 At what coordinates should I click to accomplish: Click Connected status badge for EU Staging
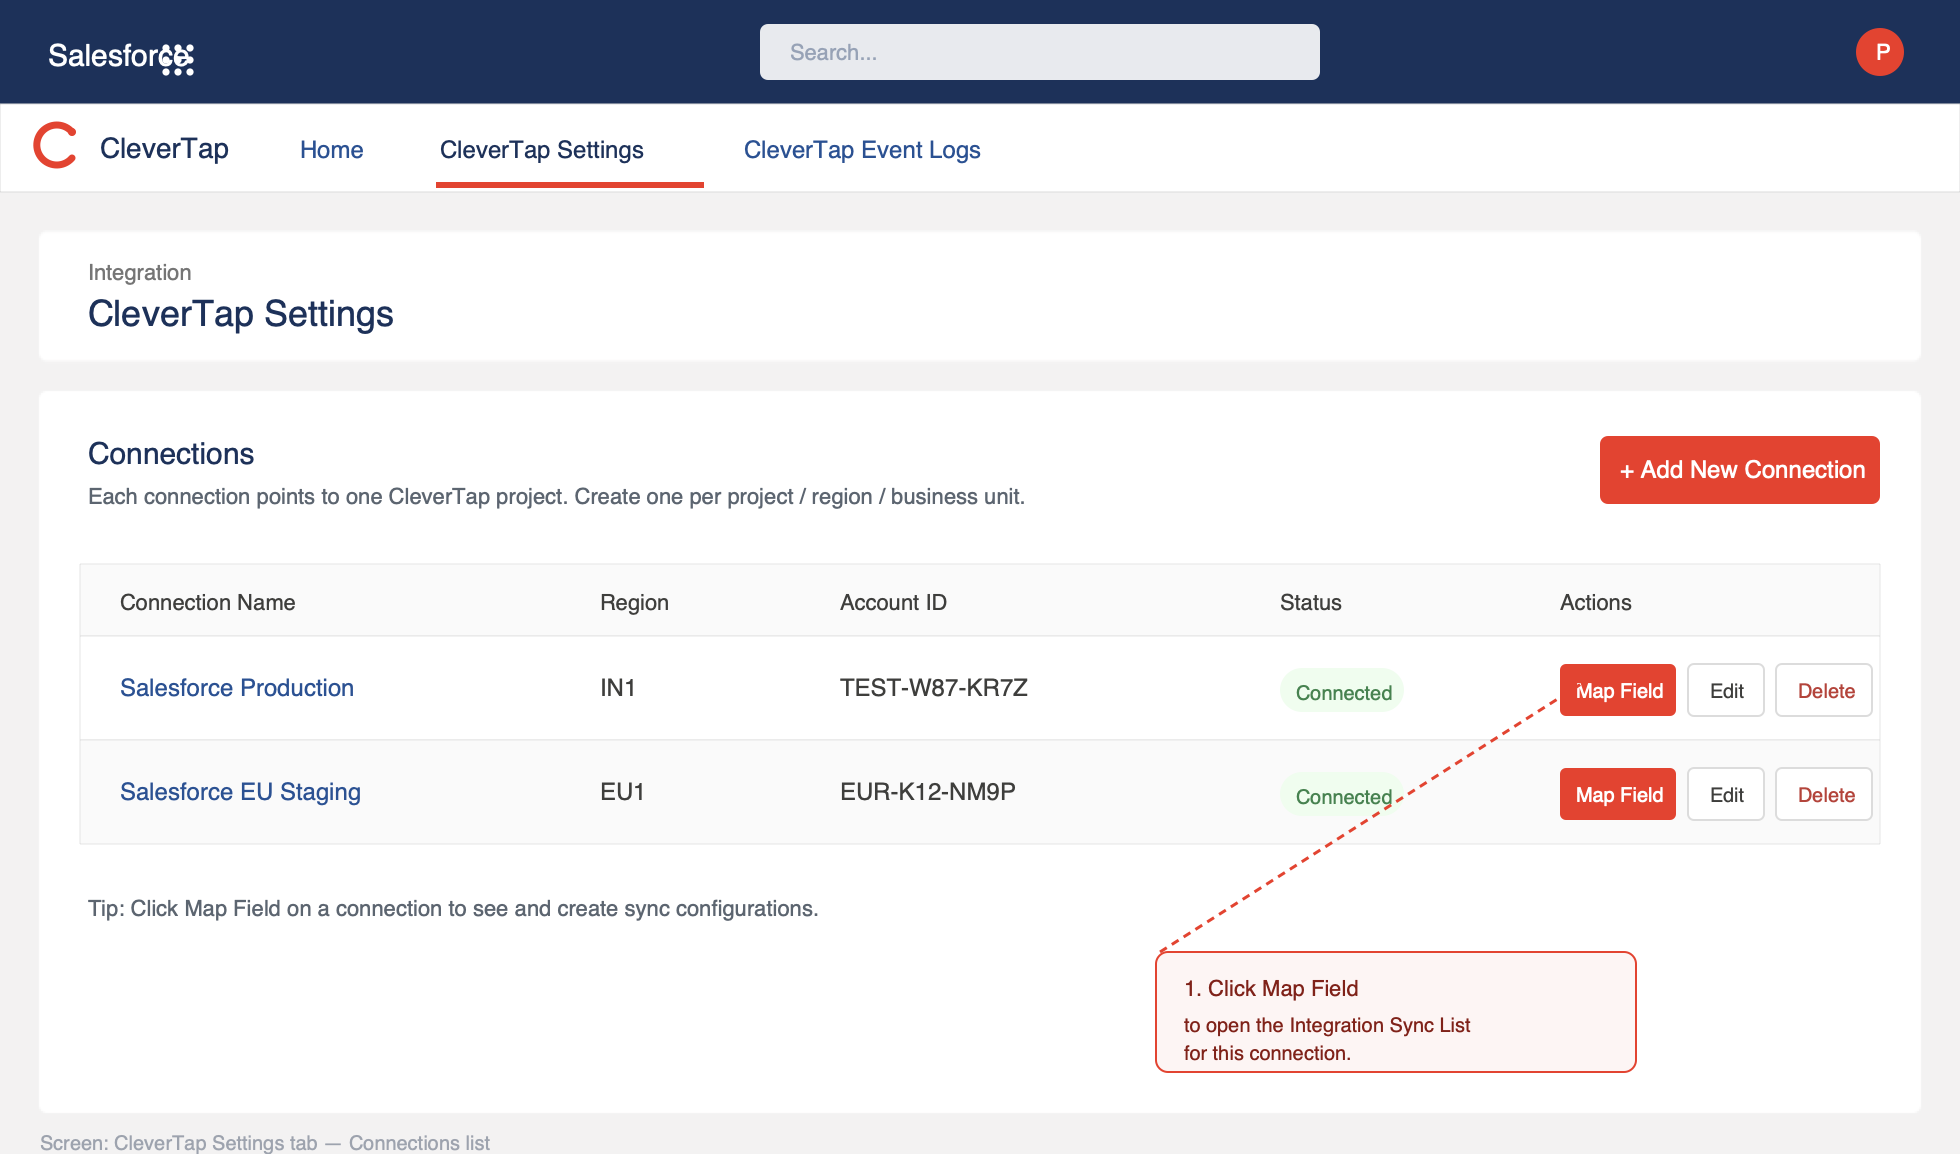coord(1342,795)
